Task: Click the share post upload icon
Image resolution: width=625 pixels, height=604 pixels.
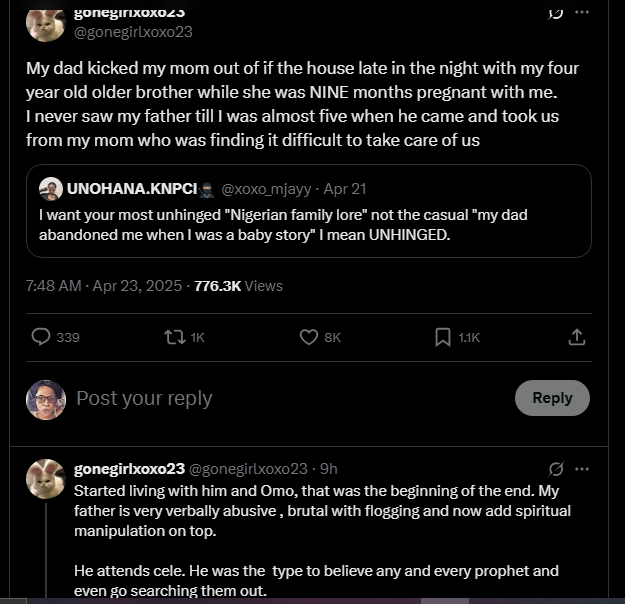Action: (576, 338)
